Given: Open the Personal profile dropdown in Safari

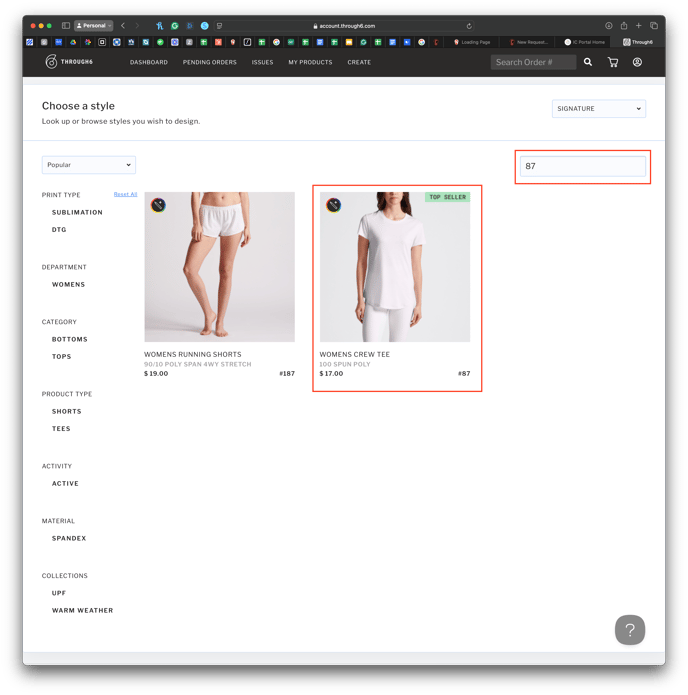Looking at the screenshot, I should point(94,26).
